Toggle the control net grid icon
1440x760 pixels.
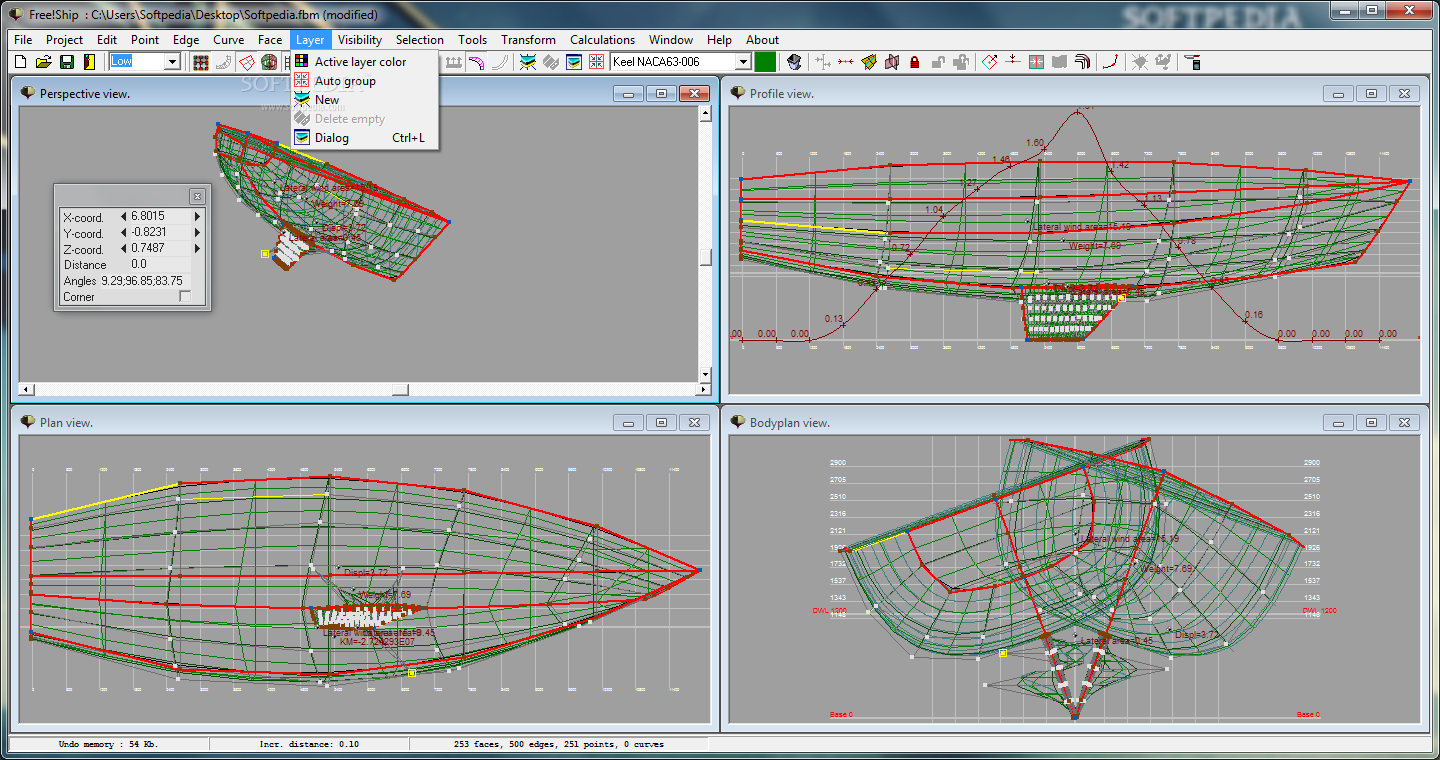201,62
